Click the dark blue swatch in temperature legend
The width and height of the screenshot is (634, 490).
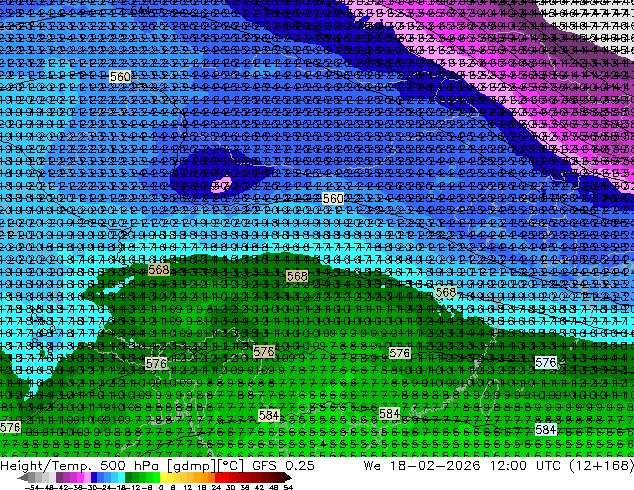[94, 477]
